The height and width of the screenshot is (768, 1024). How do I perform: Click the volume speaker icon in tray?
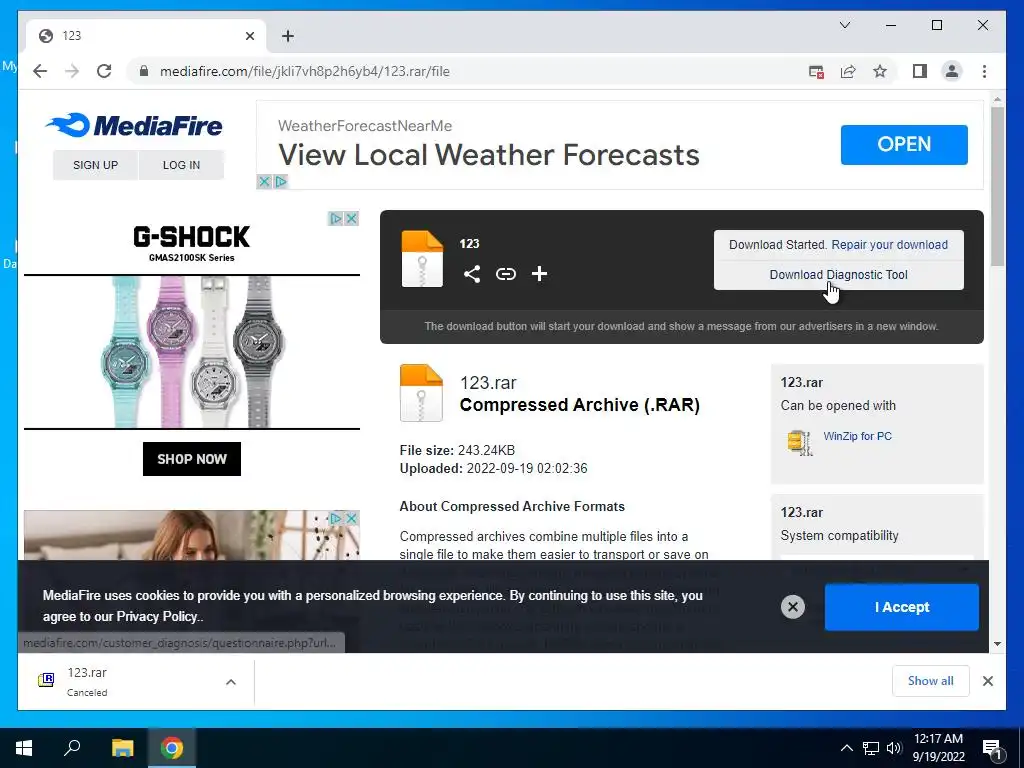893,748
